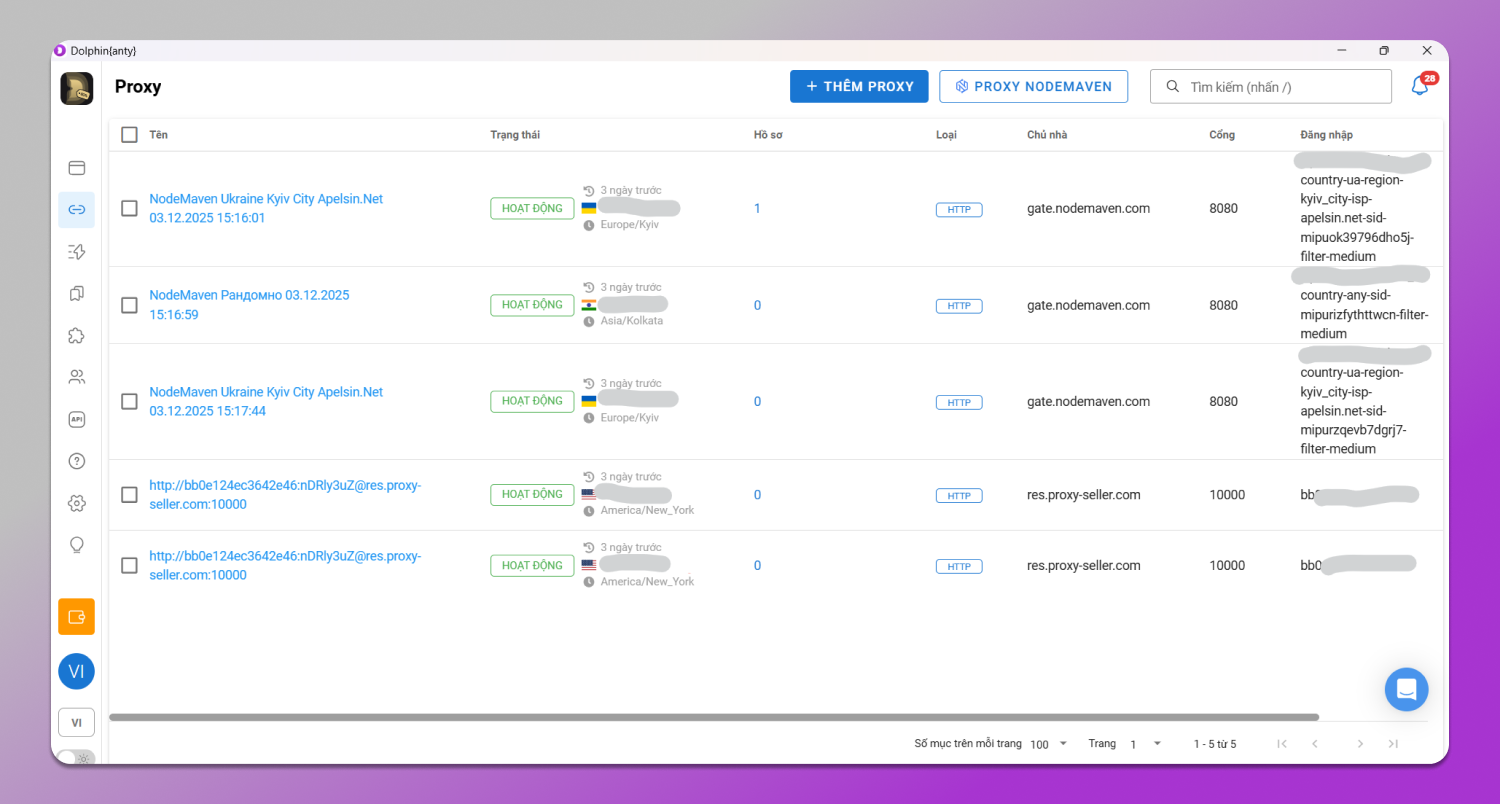The height and width of the screenshot is (804, 1500).
Task: Open the VI language selector
Action: [77, 722]
